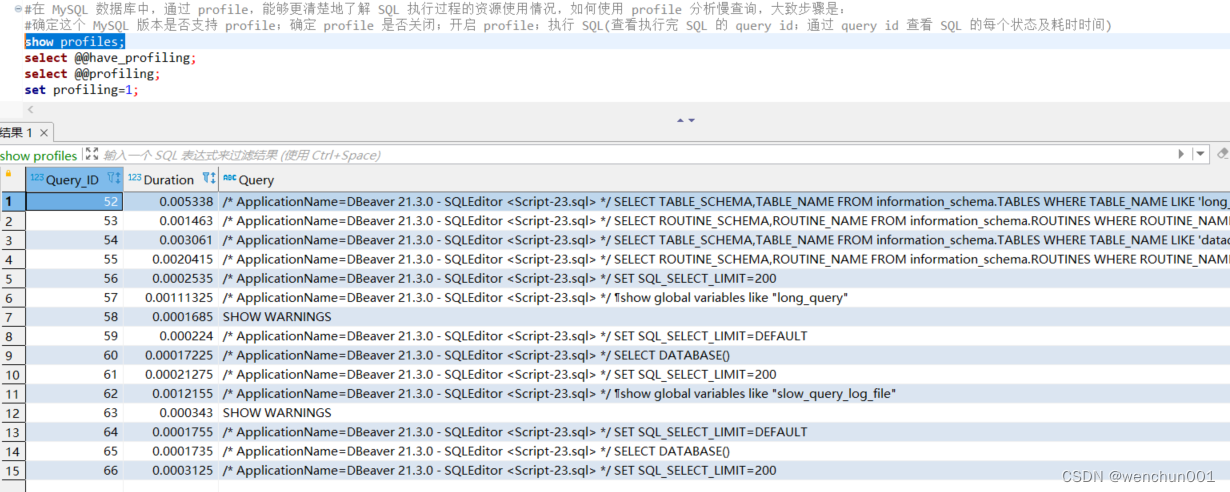Image resolution: width=1230 pixels, height=492 pixels.
Task: Open the filter history dropdown arrow
Action: (x=1200, y=154)
